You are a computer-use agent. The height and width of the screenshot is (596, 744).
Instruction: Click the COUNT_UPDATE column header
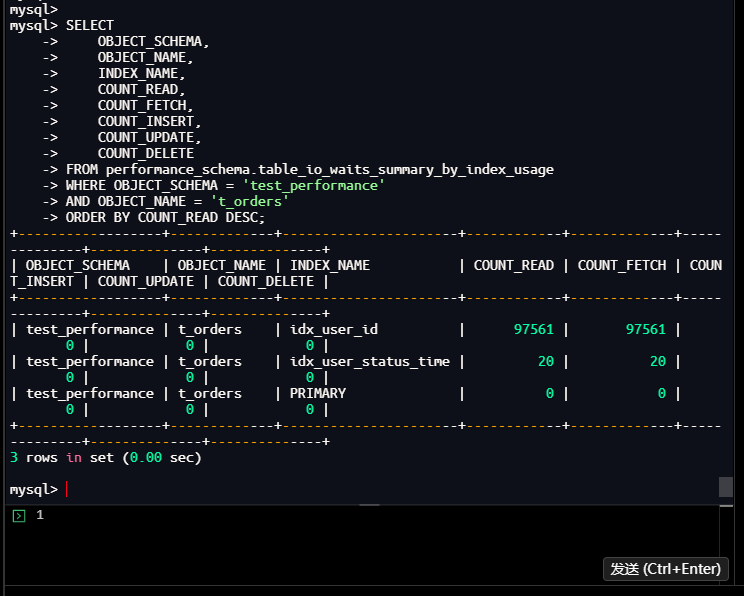tap(146, 282)
